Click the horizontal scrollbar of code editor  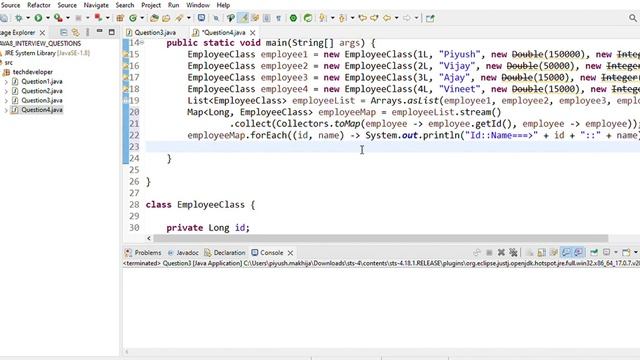pyautogui.click(x=381, y=238)
